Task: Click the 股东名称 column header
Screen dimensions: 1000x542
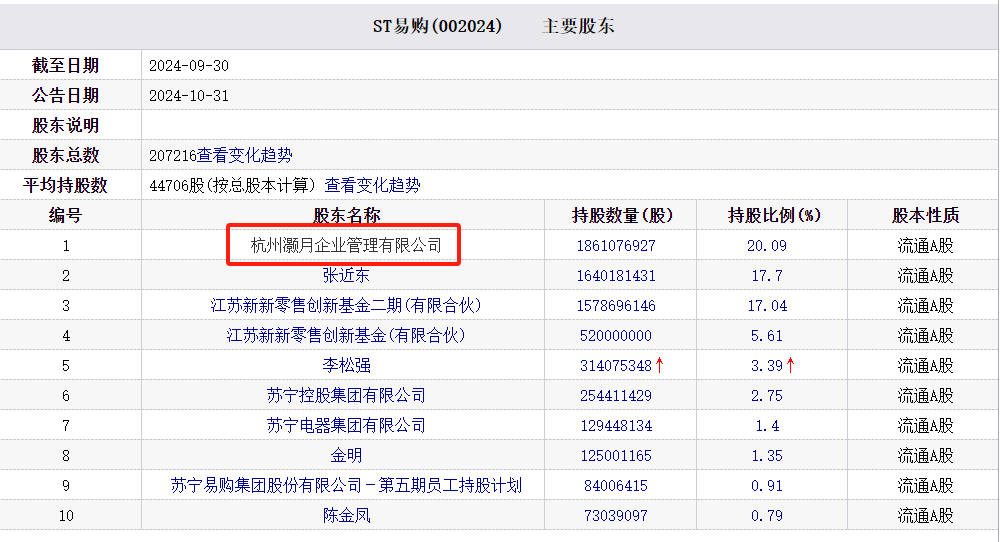Action: click(x=346, y=216)
